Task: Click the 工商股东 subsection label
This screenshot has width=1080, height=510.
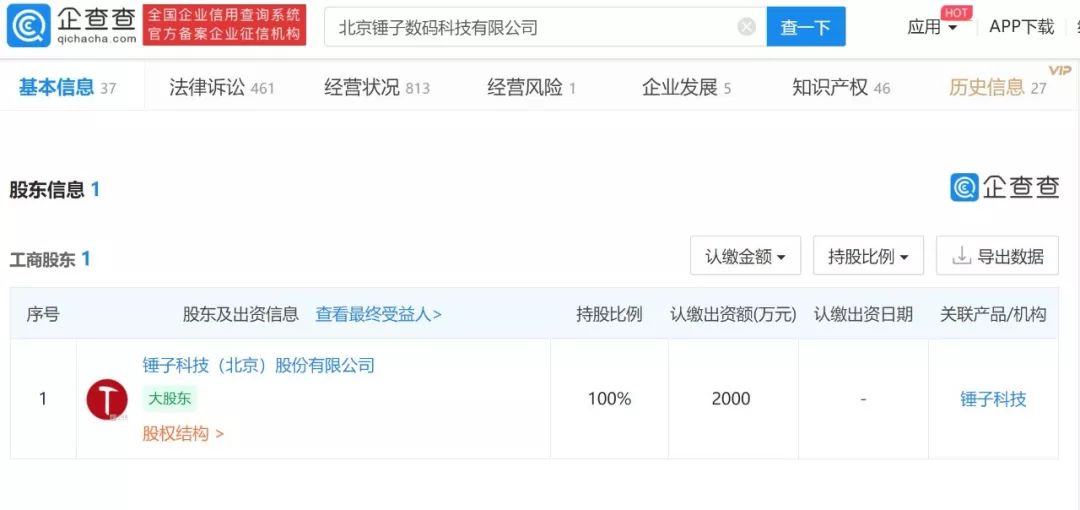Action: [50, 259]
